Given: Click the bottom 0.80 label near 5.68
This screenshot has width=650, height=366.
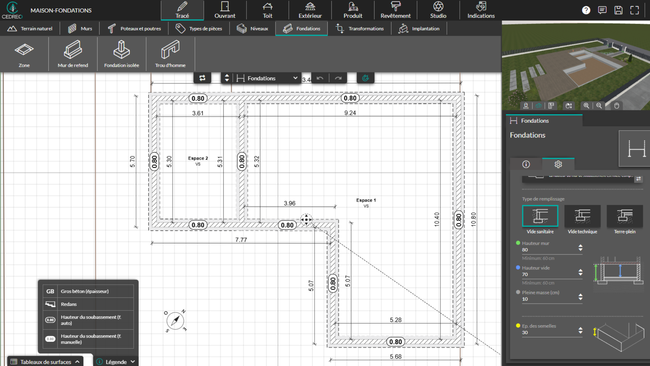Looking at the screenshot, I should coord(395,342).
